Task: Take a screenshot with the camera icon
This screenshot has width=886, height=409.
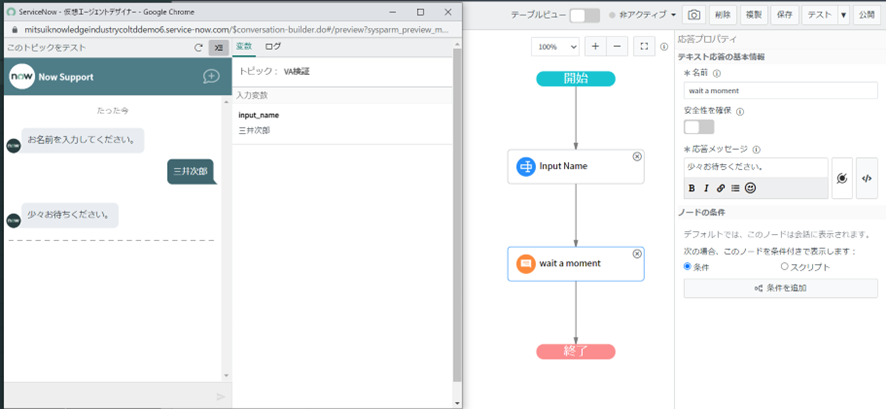Action: point(693,15)
